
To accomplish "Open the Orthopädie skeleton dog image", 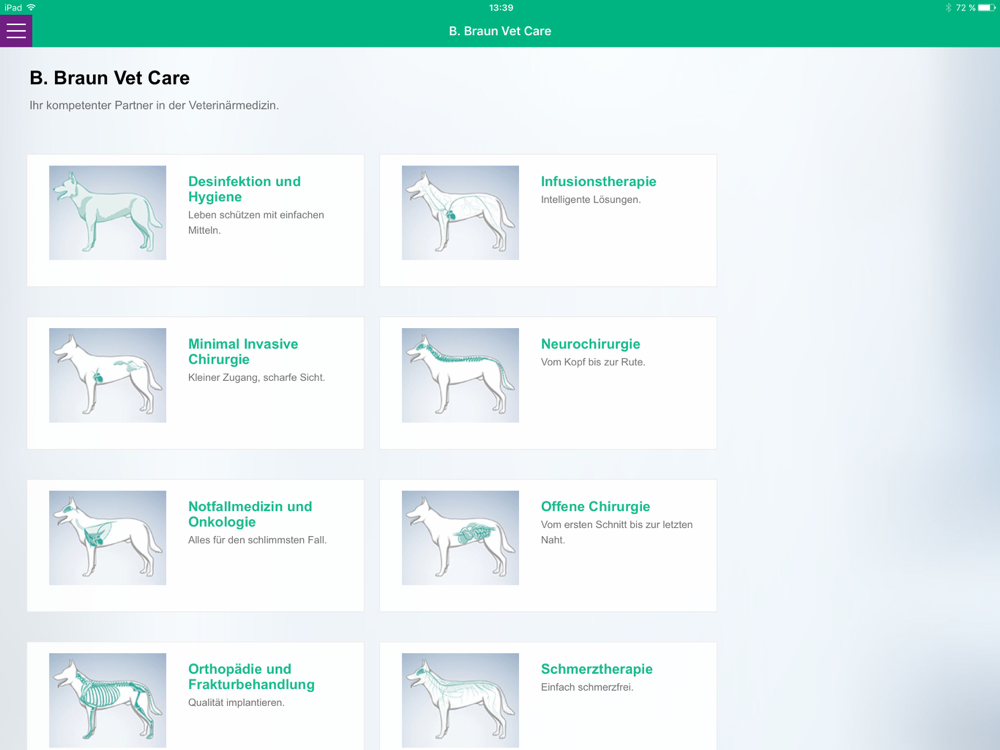I will click(108, 700).
